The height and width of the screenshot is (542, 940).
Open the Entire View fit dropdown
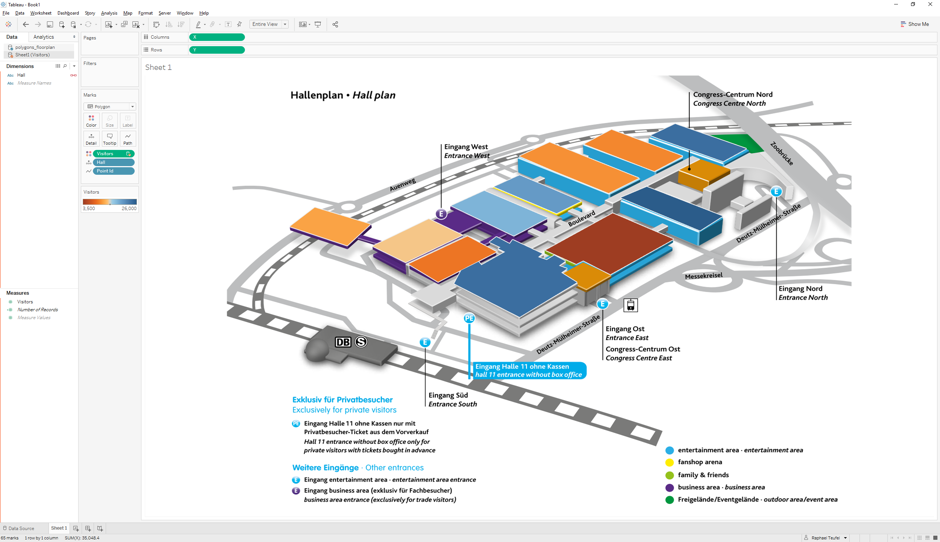point(269,24)
